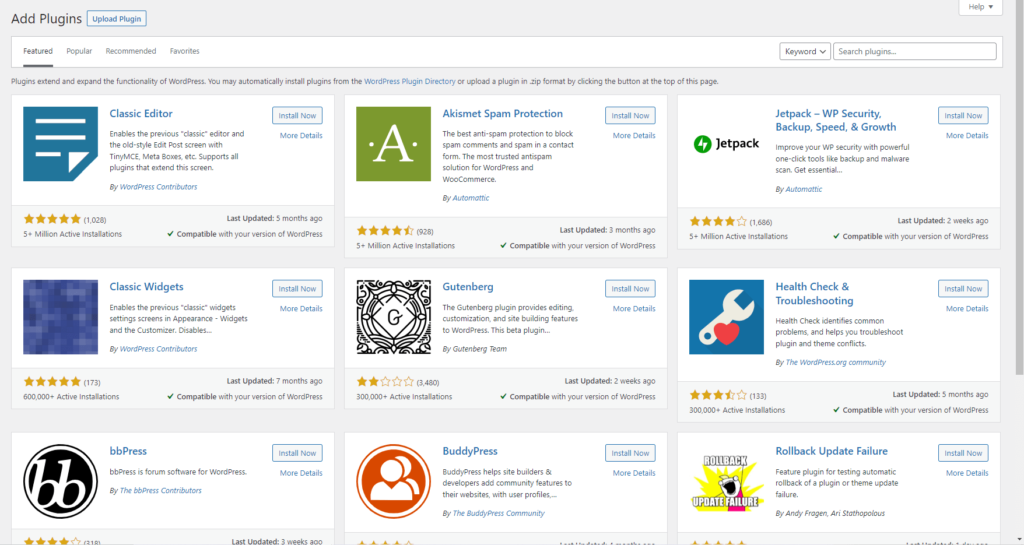1024x545 pixels.
Task: Expand the Help panel at top
Action: click(x=980, y=7)
